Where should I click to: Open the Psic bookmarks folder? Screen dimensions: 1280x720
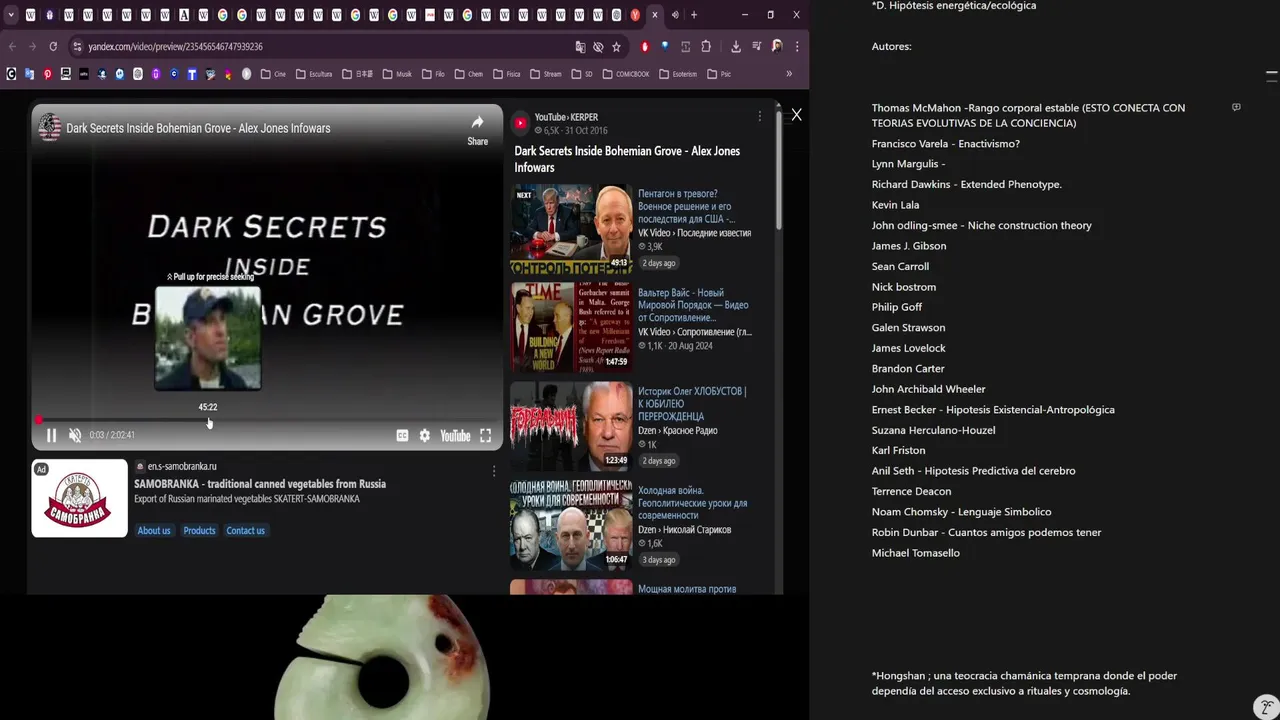719,74
